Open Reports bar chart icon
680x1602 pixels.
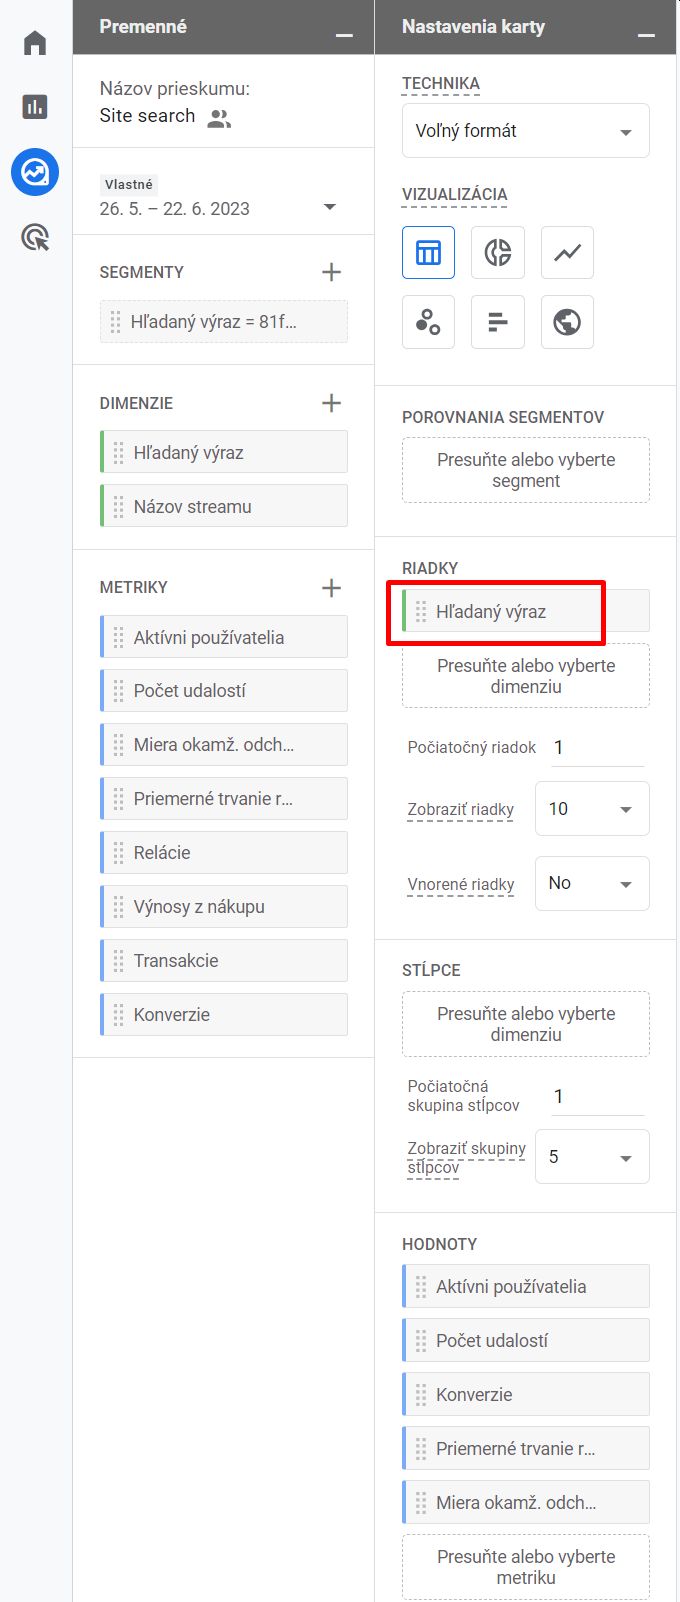(35, 106)
